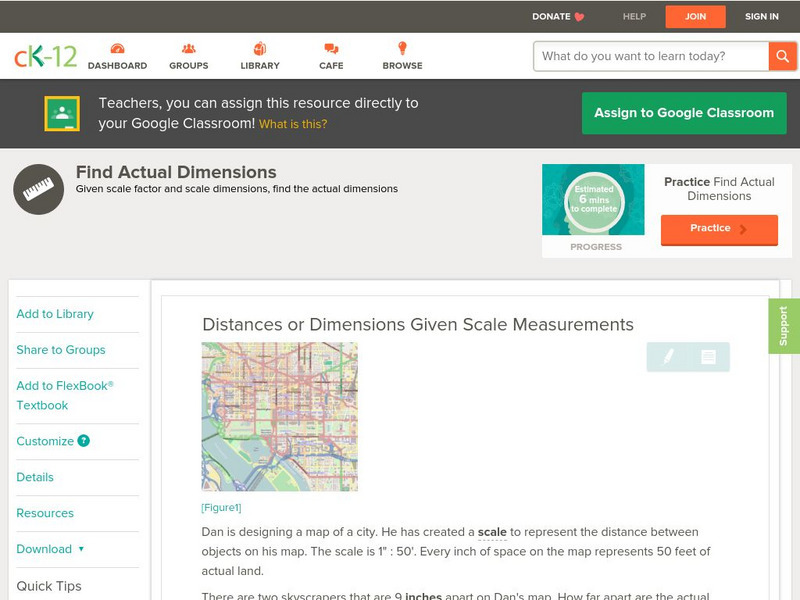Start the orange Practice button
Viewport: 800px width, 600px height.
click(718, 229)
